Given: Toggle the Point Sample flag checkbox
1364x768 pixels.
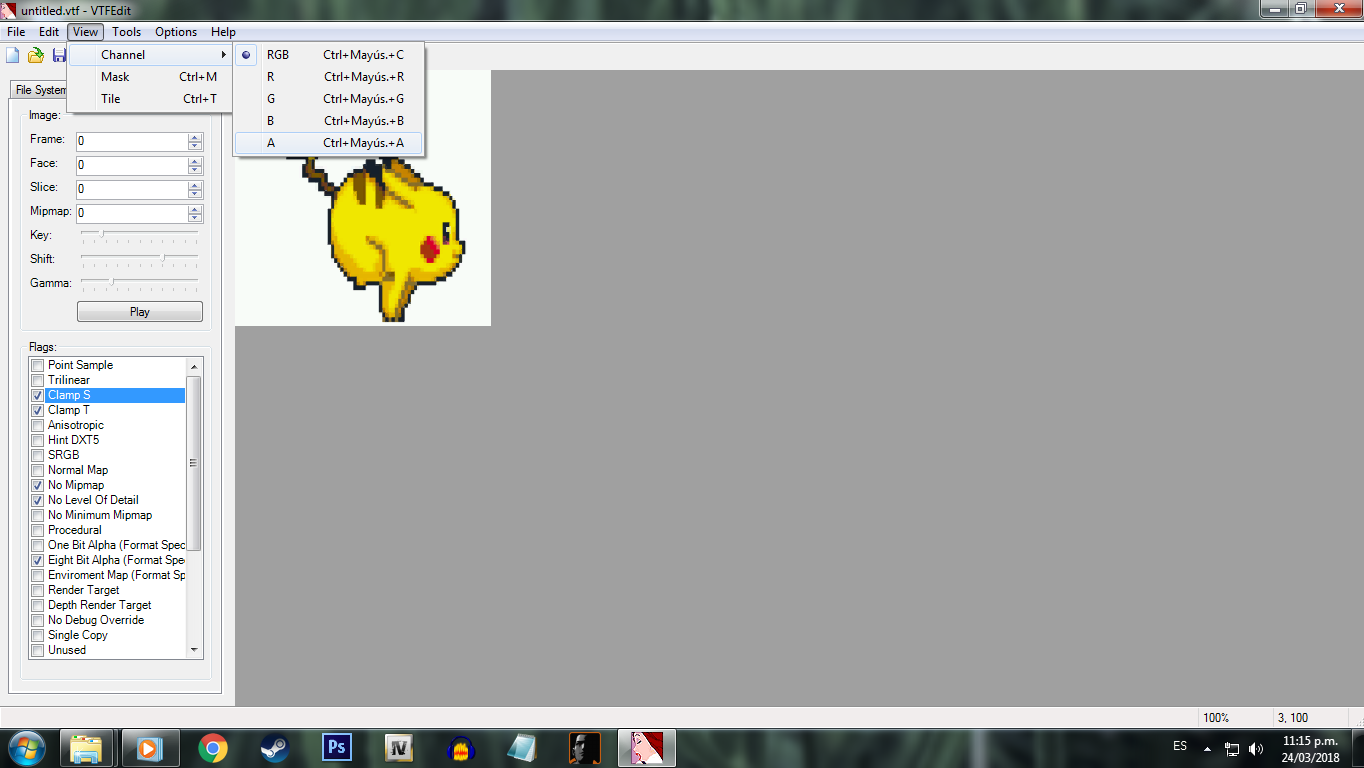Looking at the screenshot, I should point(38,365).
